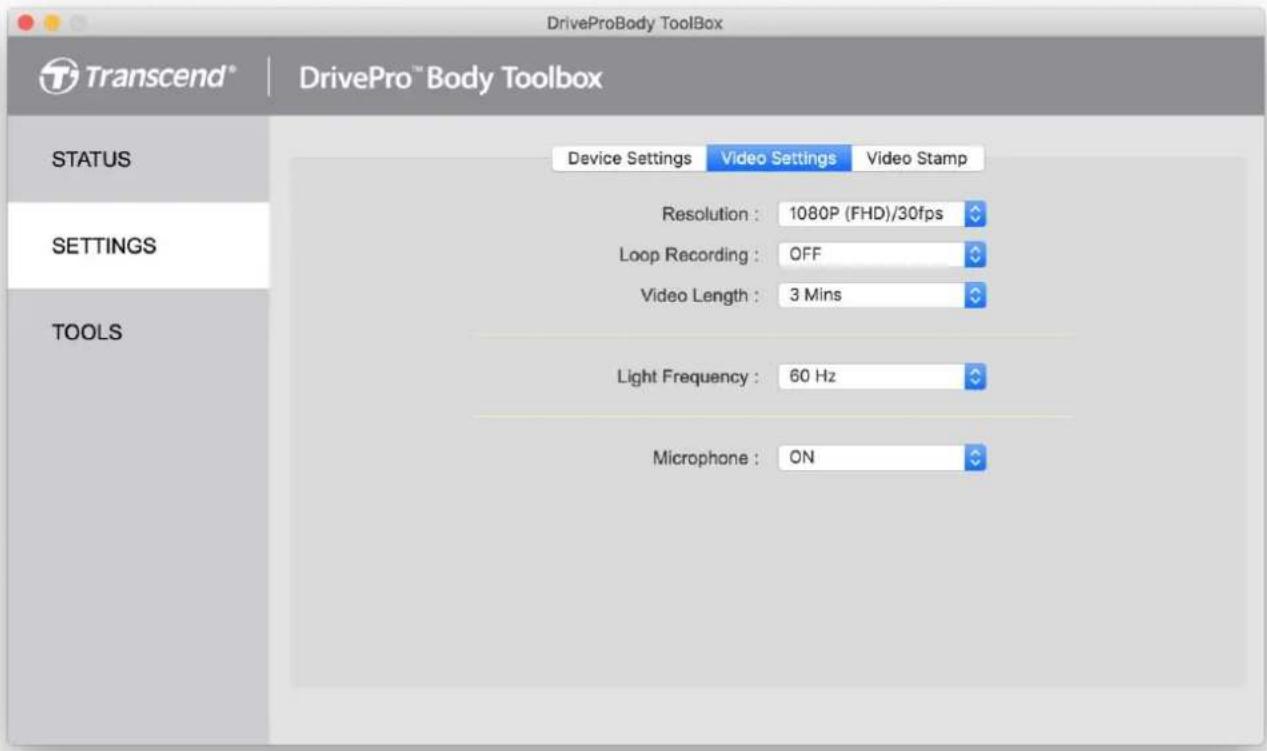The height and width of the screenshot is (751, 1267).
Task: Select SETTINGS in the sidebar
Action: tap(138, 246)
